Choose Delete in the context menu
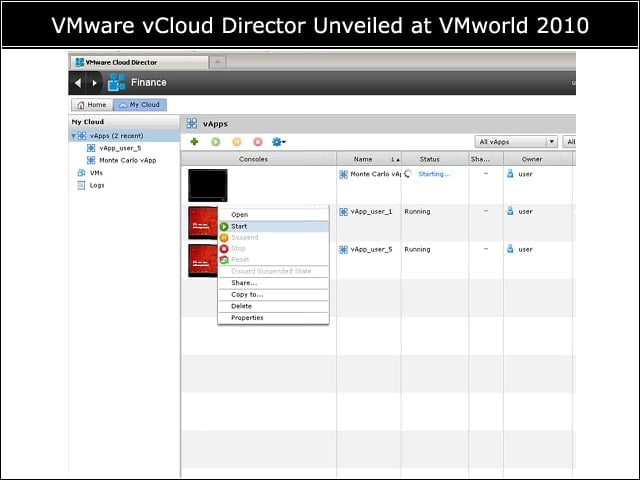This screenshot has height=480, width=640. tap(273, 306)
